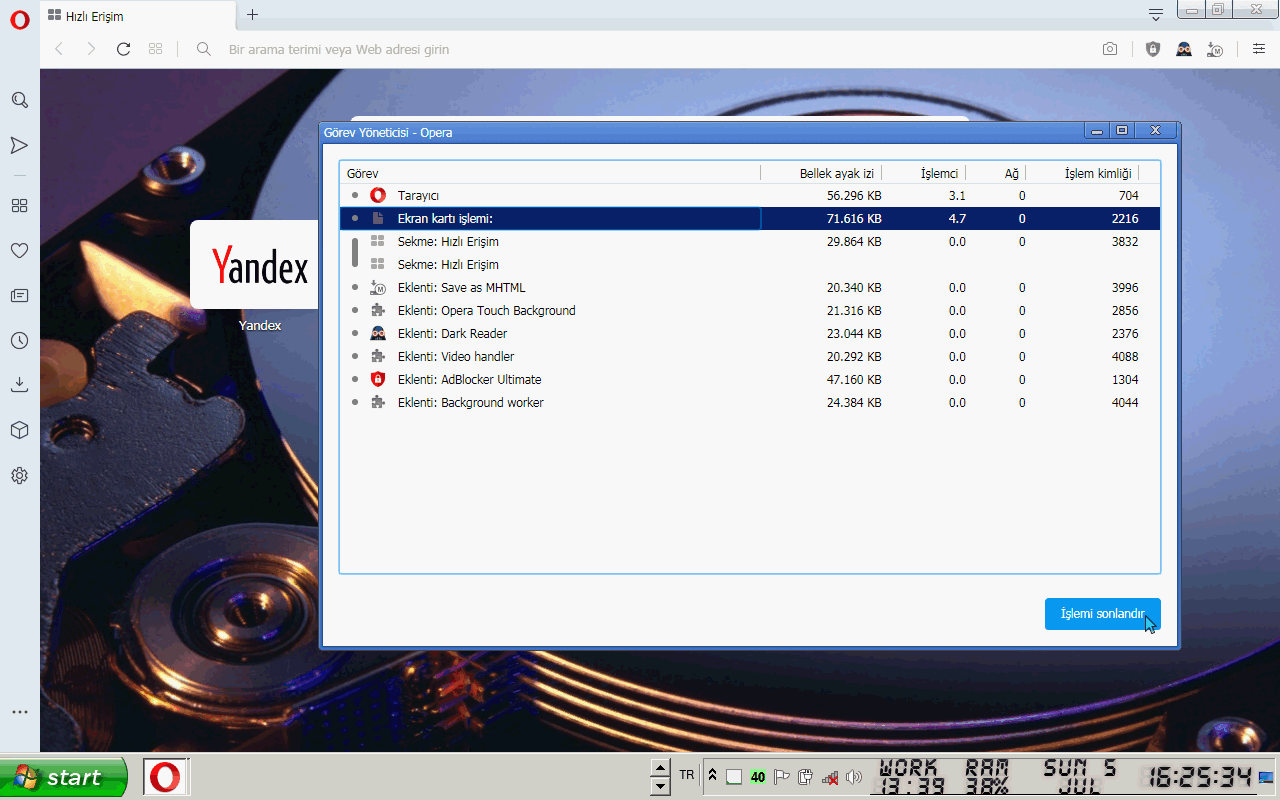Open Easy Setup sliders icon
The image size is (1280, 800).
(1259, 49)
